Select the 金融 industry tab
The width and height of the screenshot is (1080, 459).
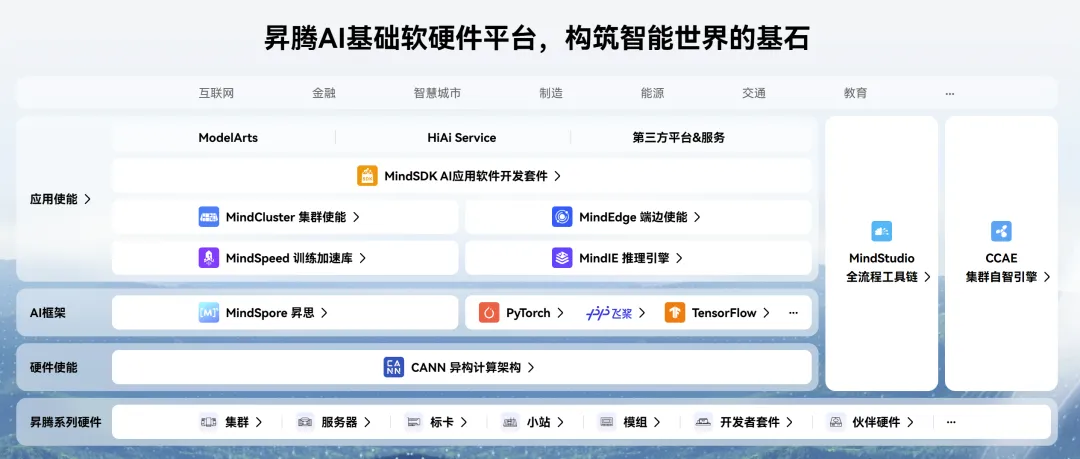(x=324, y=93)
